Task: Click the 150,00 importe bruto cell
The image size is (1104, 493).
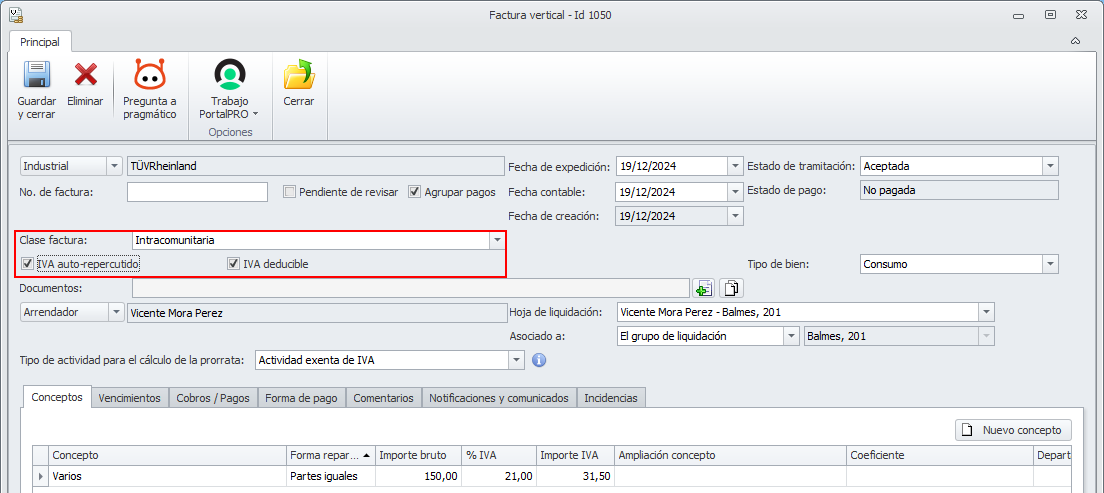Action: click(418, 476)
